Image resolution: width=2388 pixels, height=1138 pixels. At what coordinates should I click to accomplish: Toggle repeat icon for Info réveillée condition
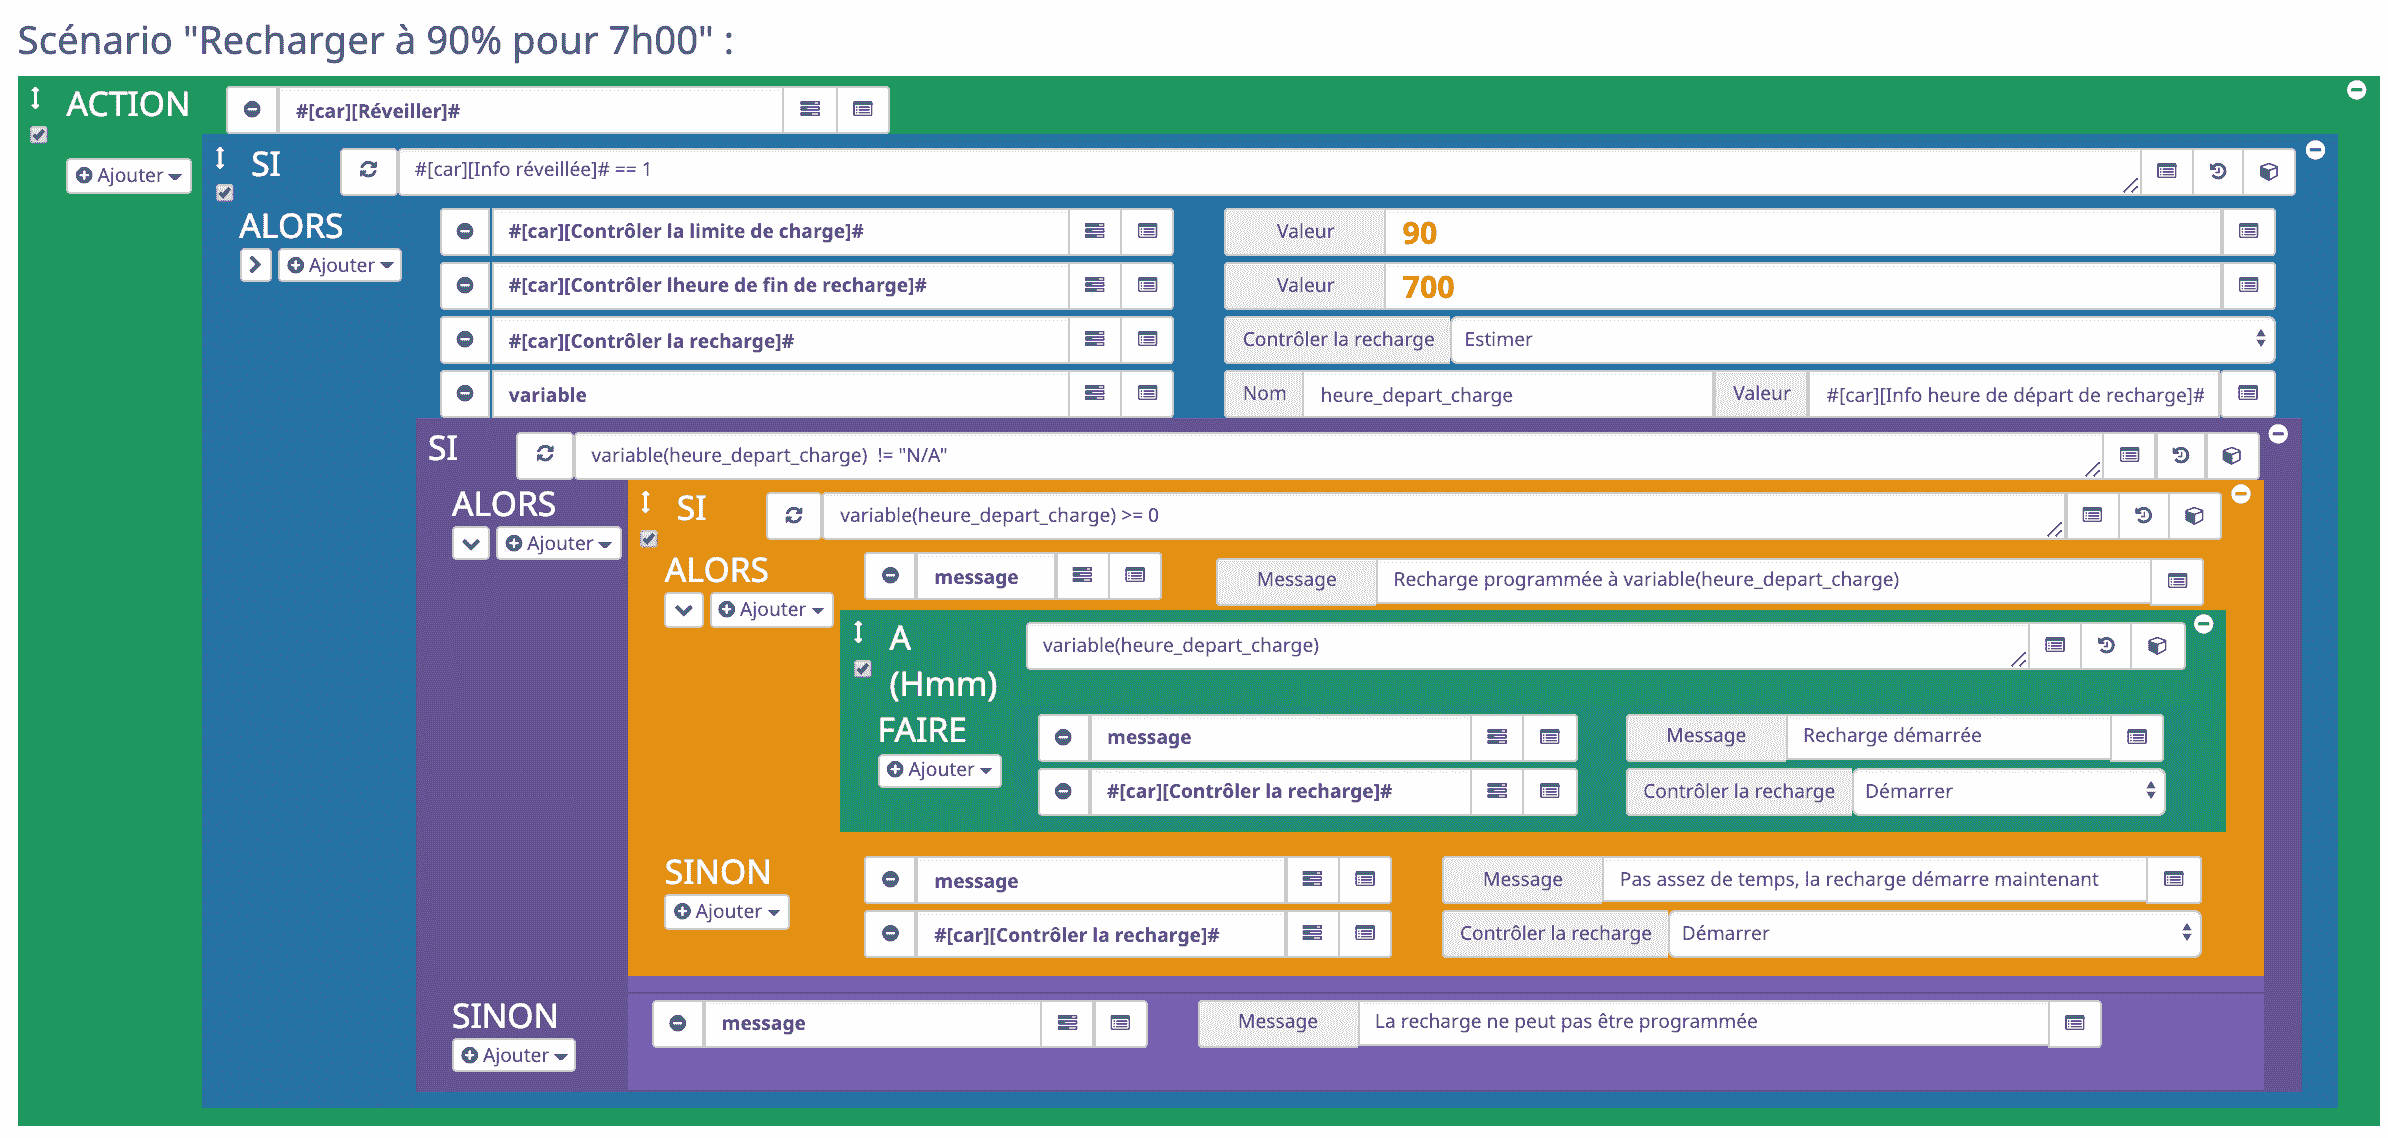tap(368, 170)
